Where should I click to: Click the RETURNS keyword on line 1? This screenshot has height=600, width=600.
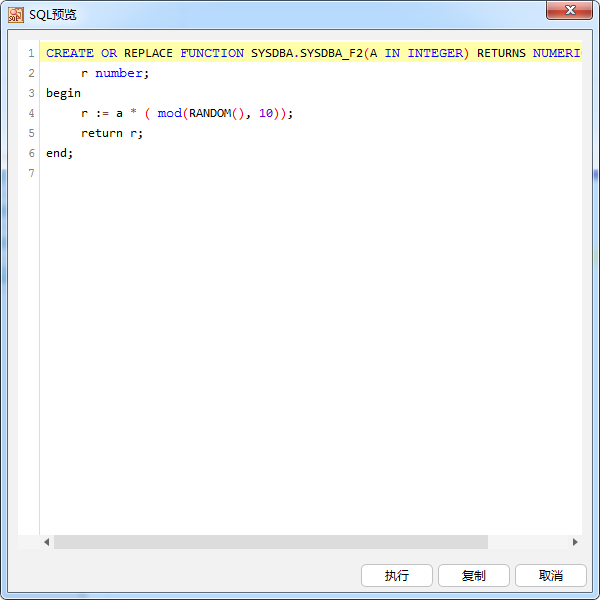click(501, 53)
